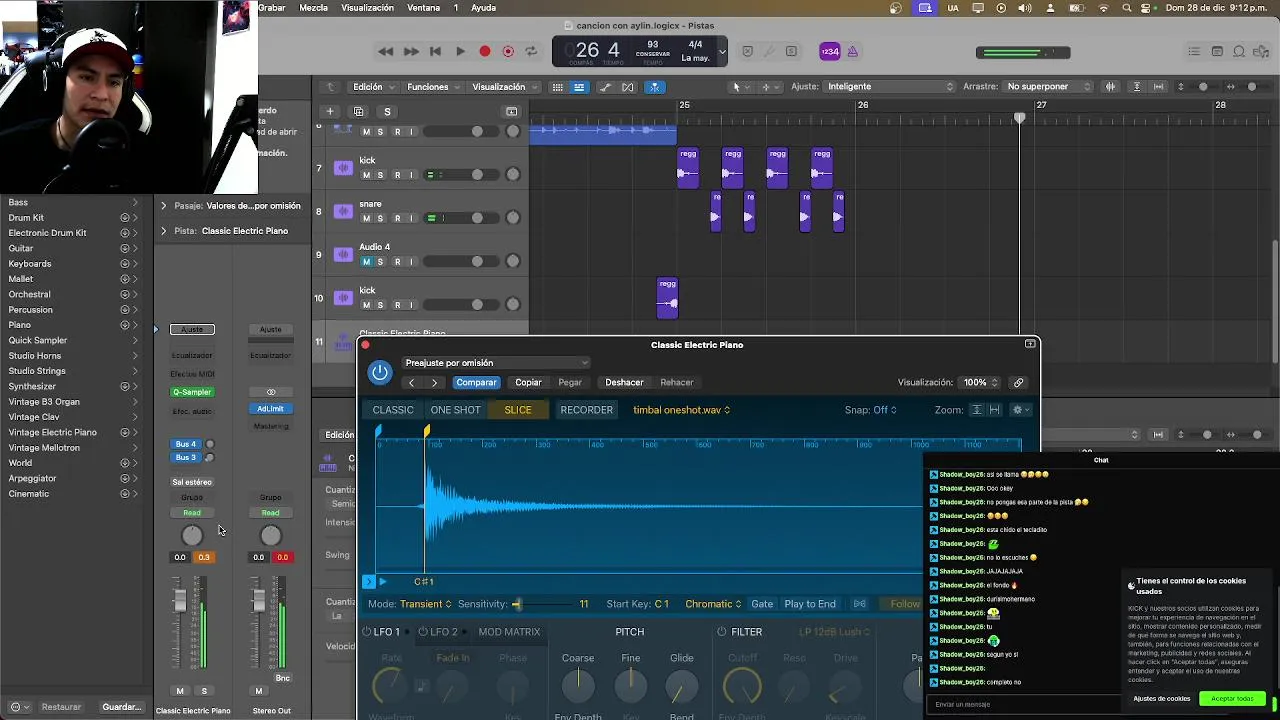Open the Ajuste Inteligente snap dropdown
The width and height of the screenshot is (1280, 720).
click(890, 87)
